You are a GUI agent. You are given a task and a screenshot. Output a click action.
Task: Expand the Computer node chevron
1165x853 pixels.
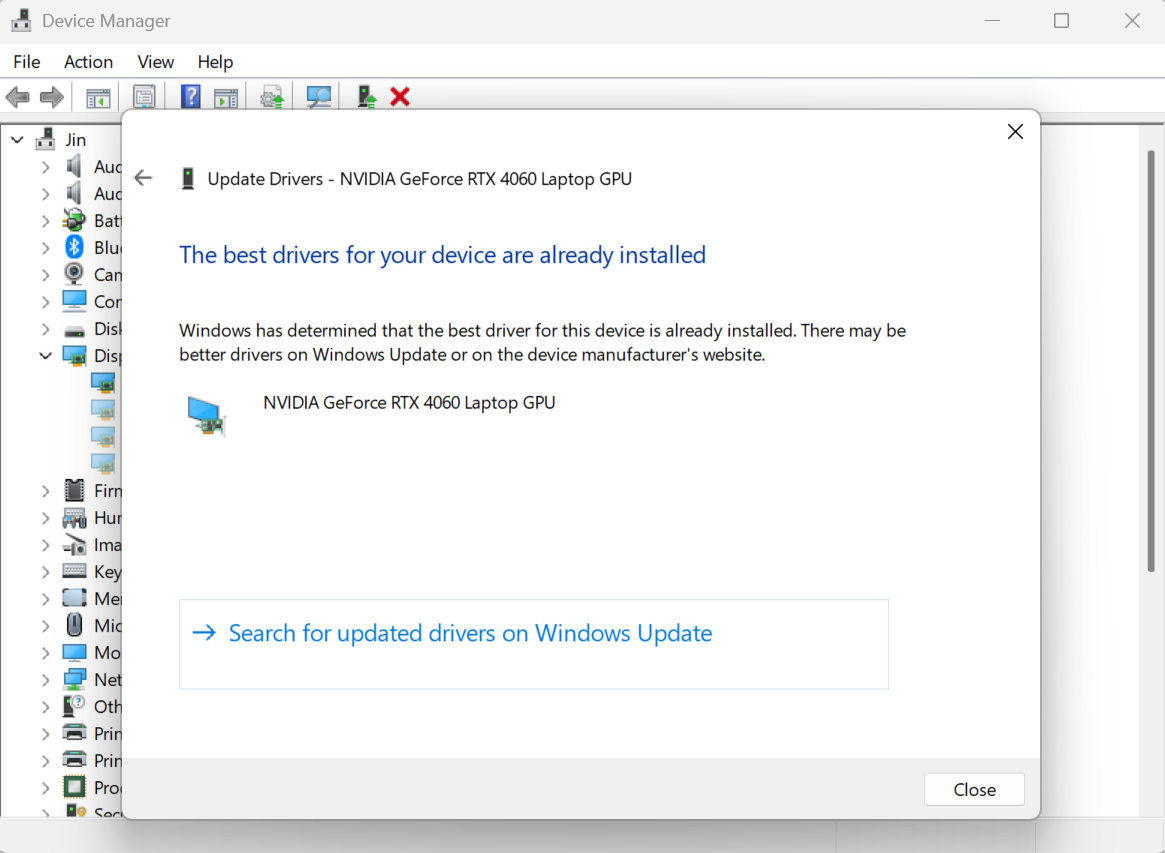pyautogui.click(x=46, y=302)
